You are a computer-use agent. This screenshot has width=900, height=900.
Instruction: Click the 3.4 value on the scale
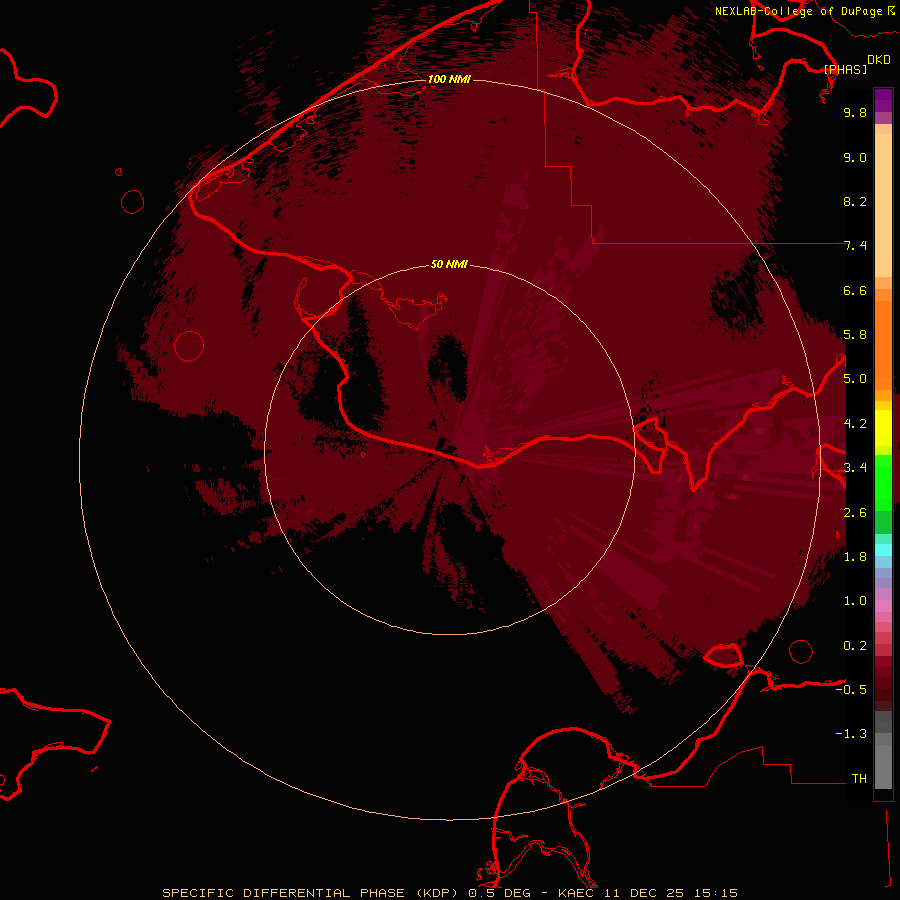click(x=855, y=468)
